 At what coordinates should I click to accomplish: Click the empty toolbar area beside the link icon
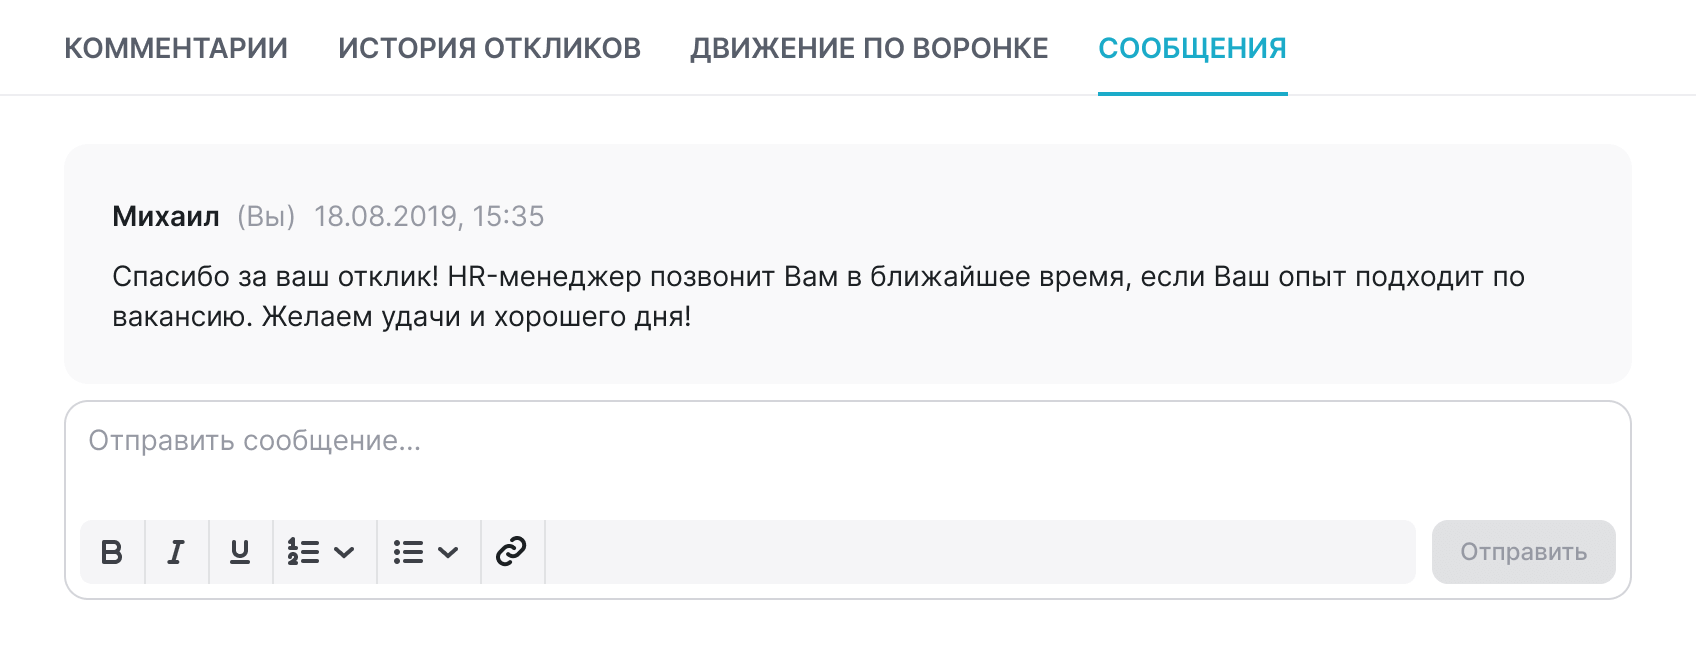pyautogui.click(x=980, y=552)
